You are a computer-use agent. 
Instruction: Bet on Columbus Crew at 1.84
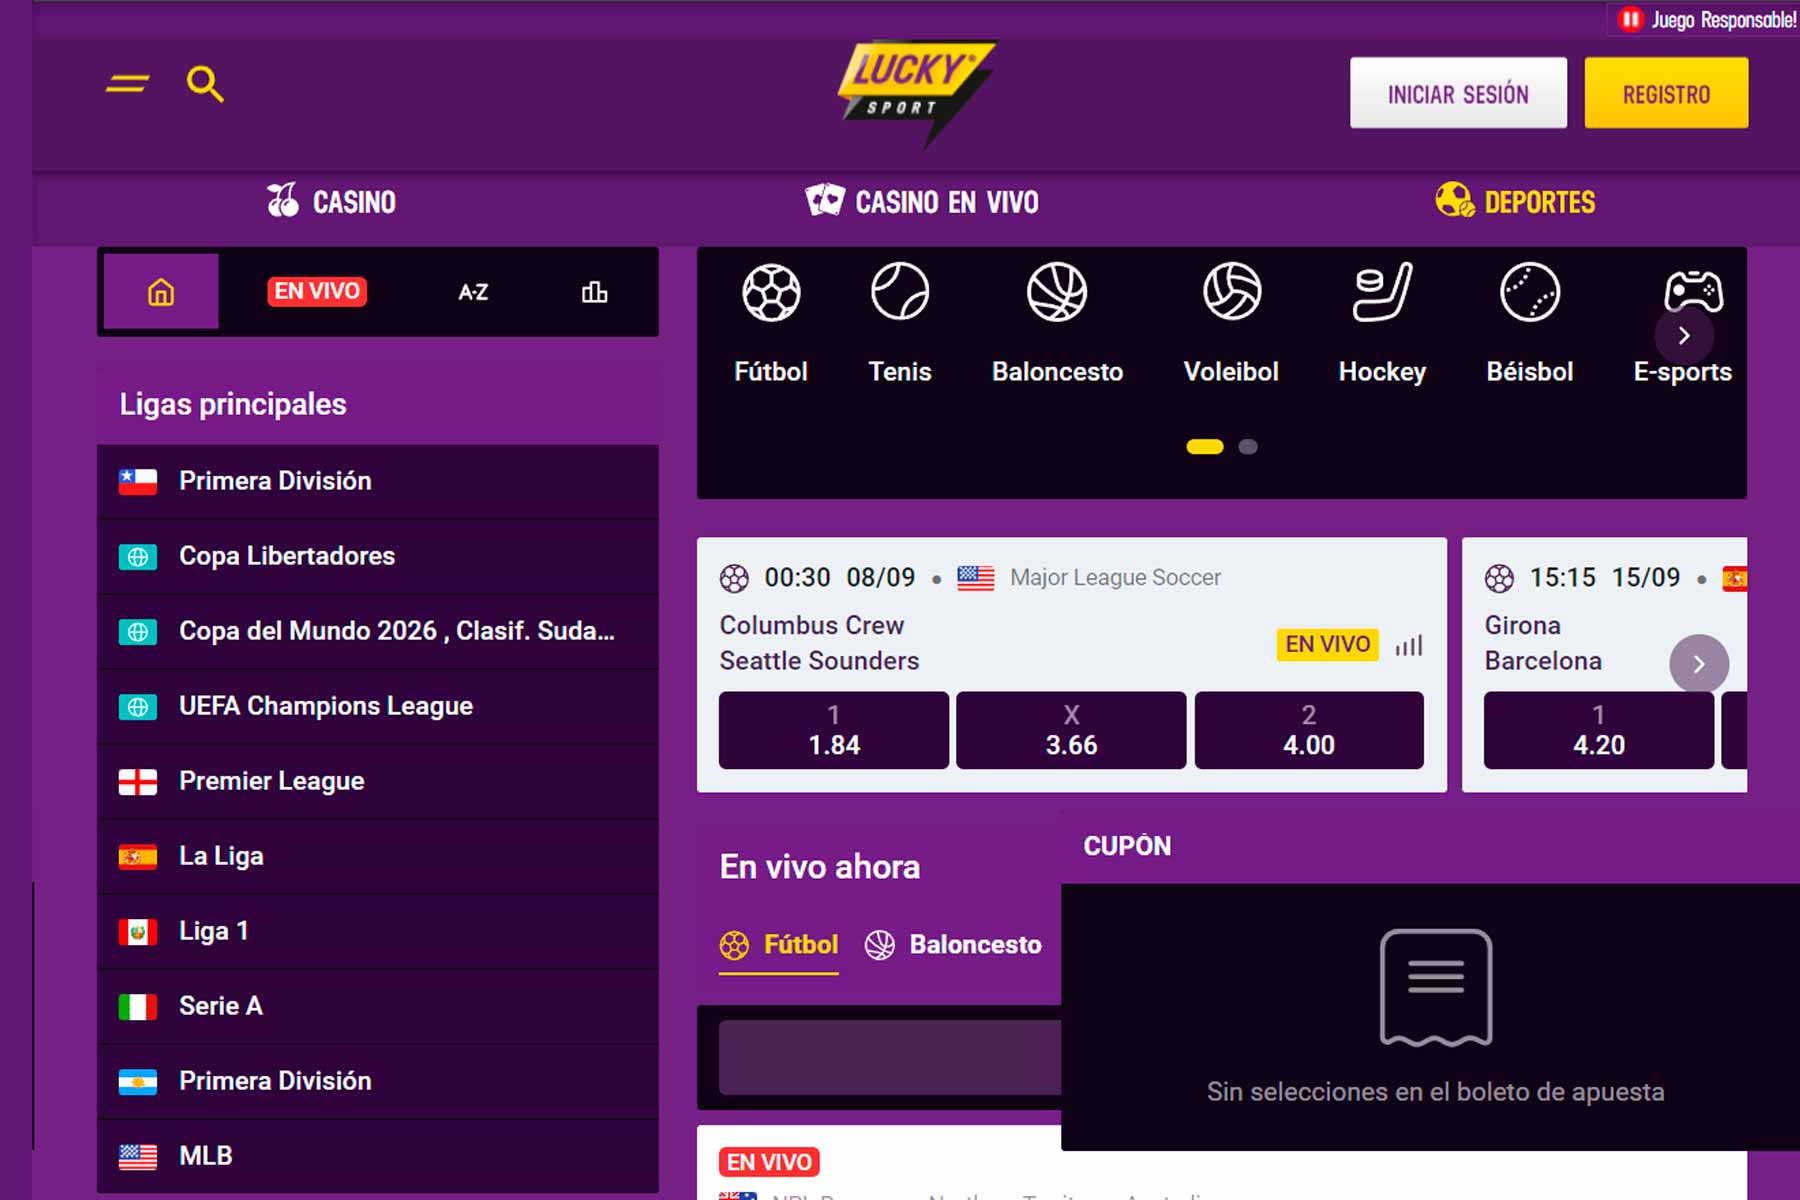[x=834, y=730]
